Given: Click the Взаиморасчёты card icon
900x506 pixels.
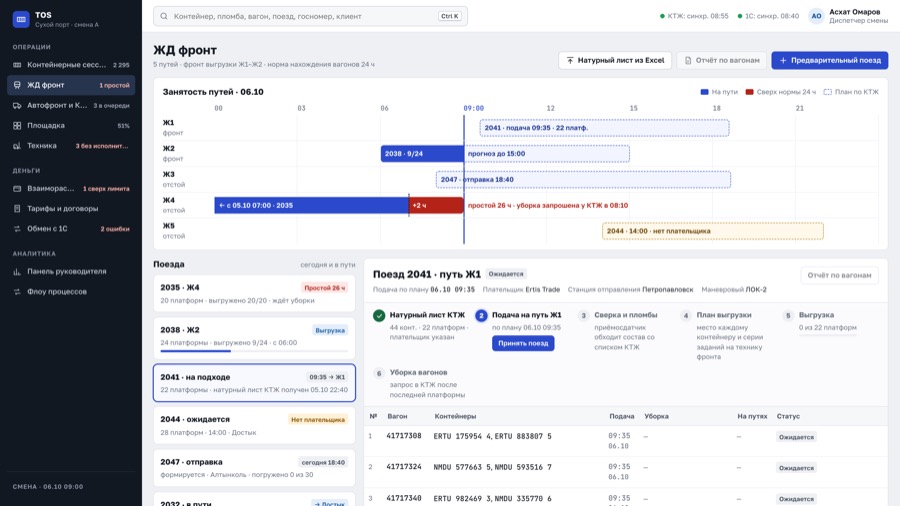Looking at the screenshot, I should [x=17, y=188].
